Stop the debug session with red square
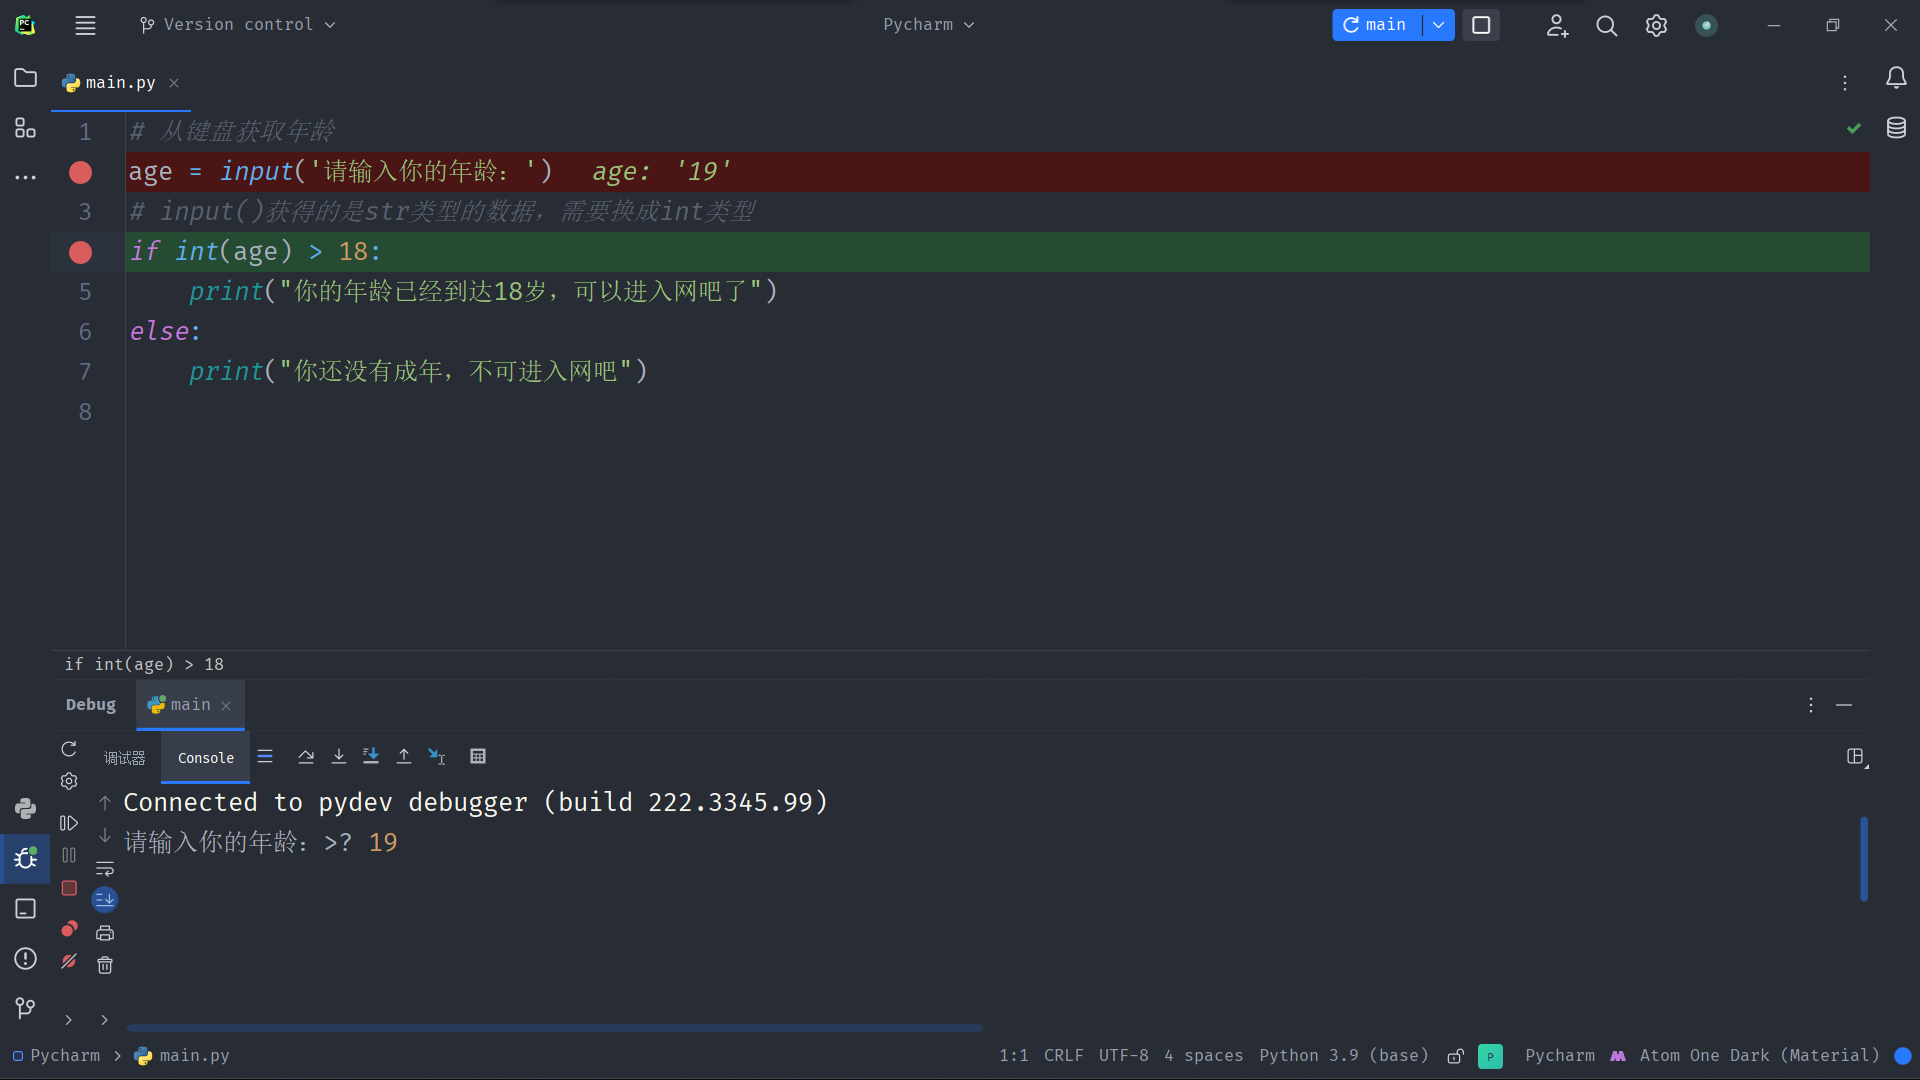Image resolution: width=1920 pixels, height=1080 pixels. click(x=69, y=888)
